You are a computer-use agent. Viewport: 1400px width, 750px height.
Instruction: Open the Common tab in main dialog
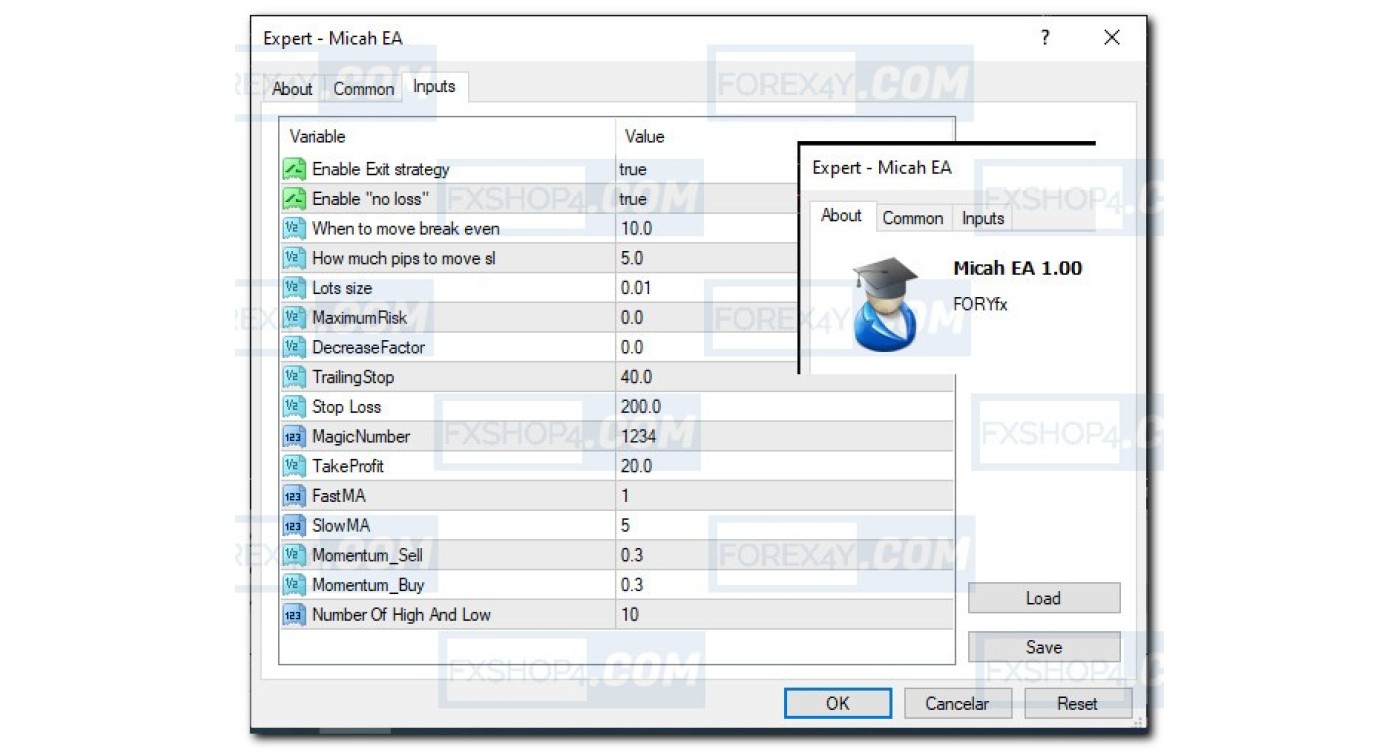click(x=363, y=89)
